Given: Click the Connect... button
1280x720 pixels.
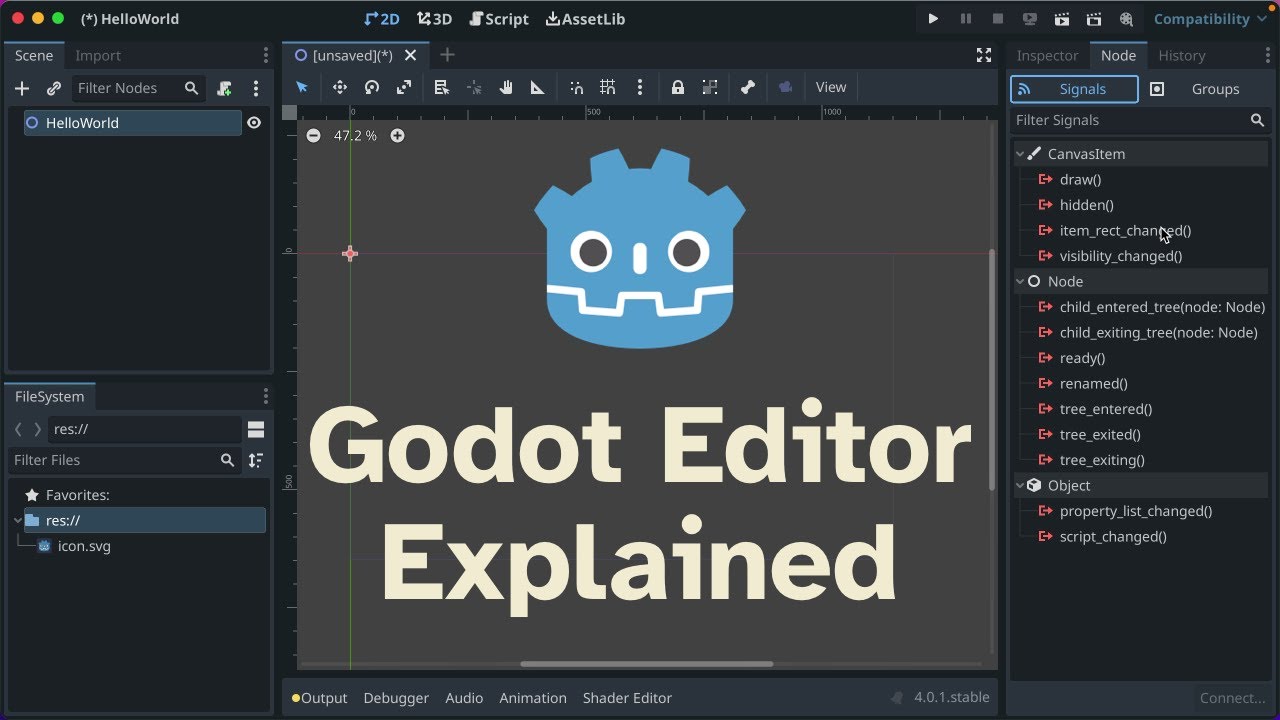Looking at the screenshot, I should [x=1232, y=698].
